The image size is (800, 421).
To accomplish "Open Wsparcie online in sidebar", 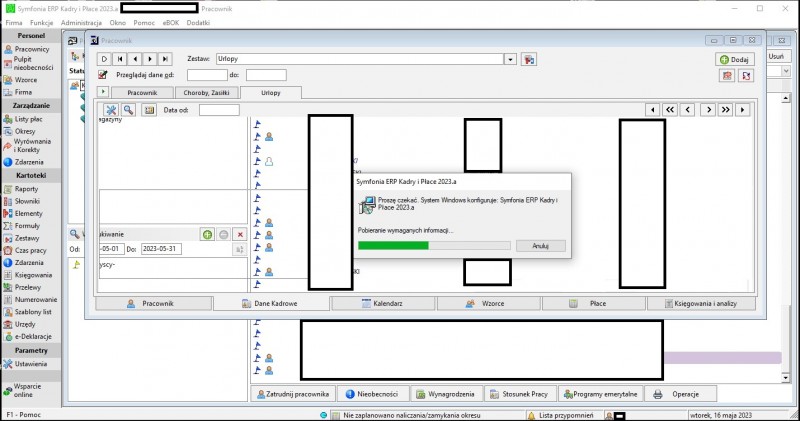I will [x=22, y=390].
